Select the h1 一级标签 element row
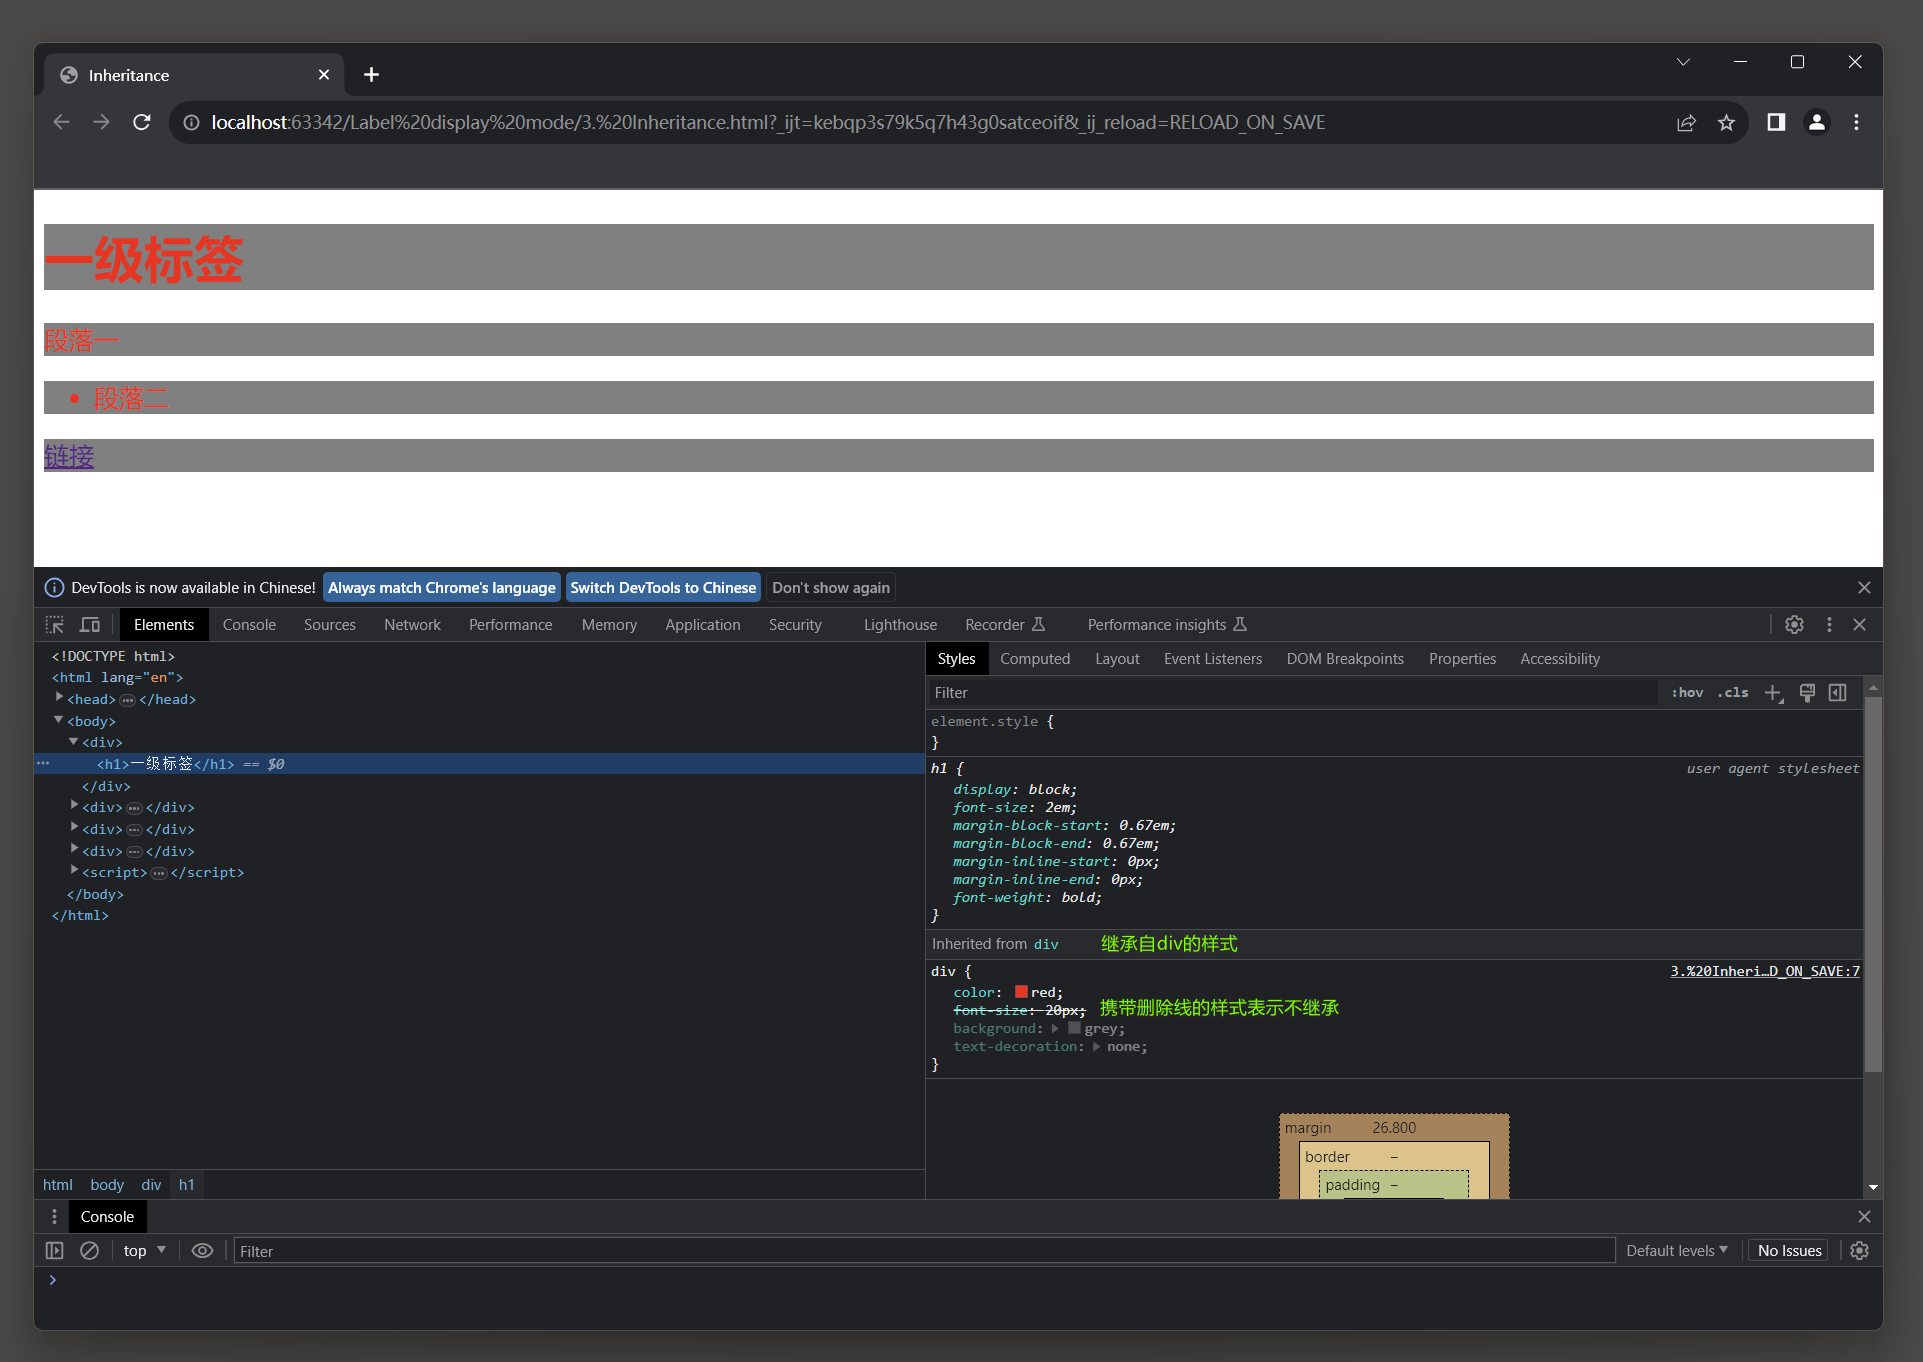This screenshot has height=1362, width=1923. [480, 764]
